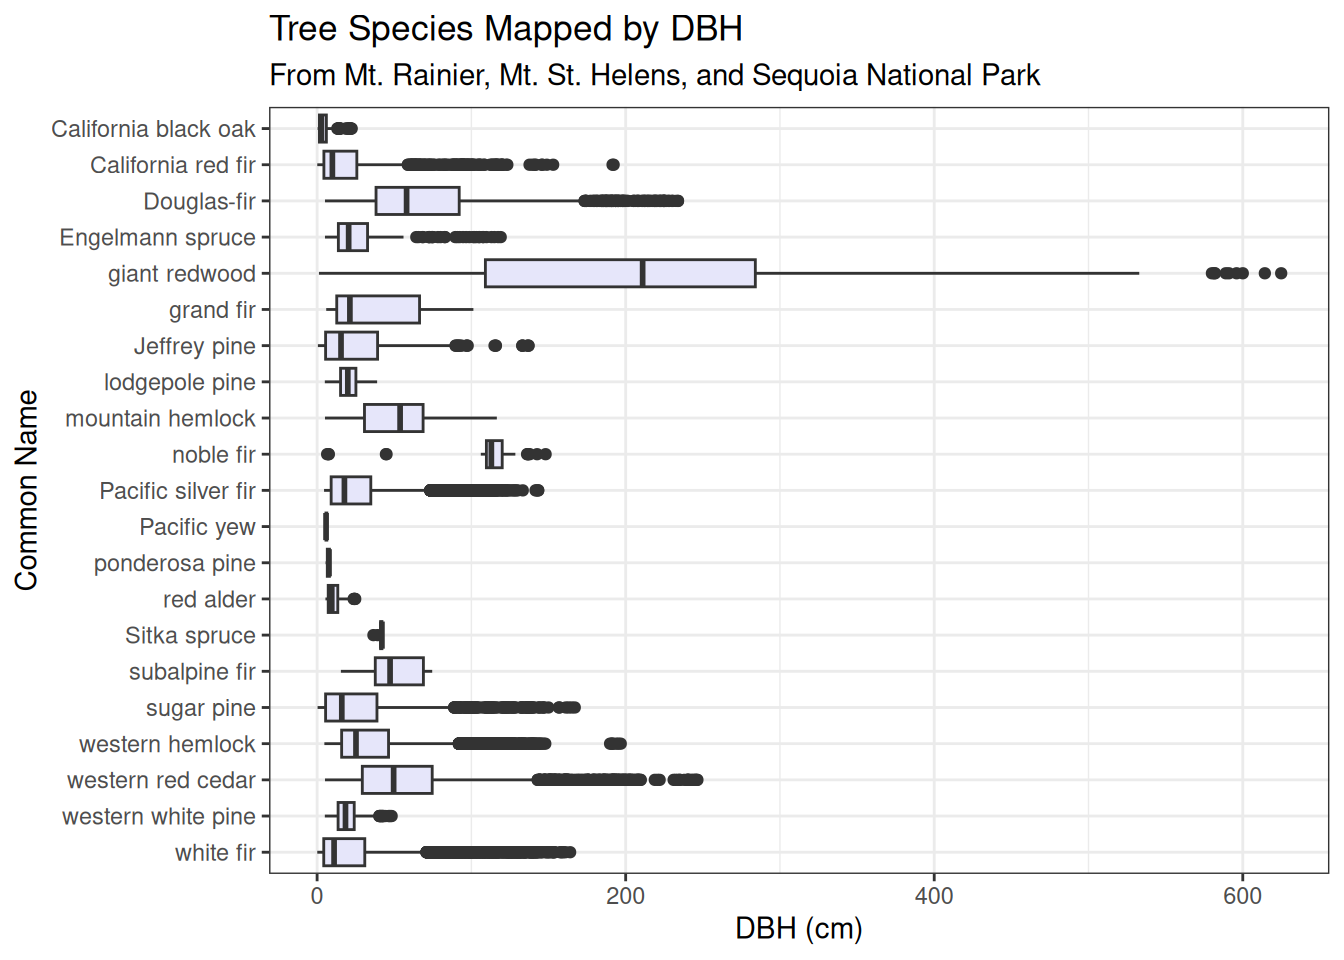Select the 'Pacific yew' axis label

pos(197,527)
